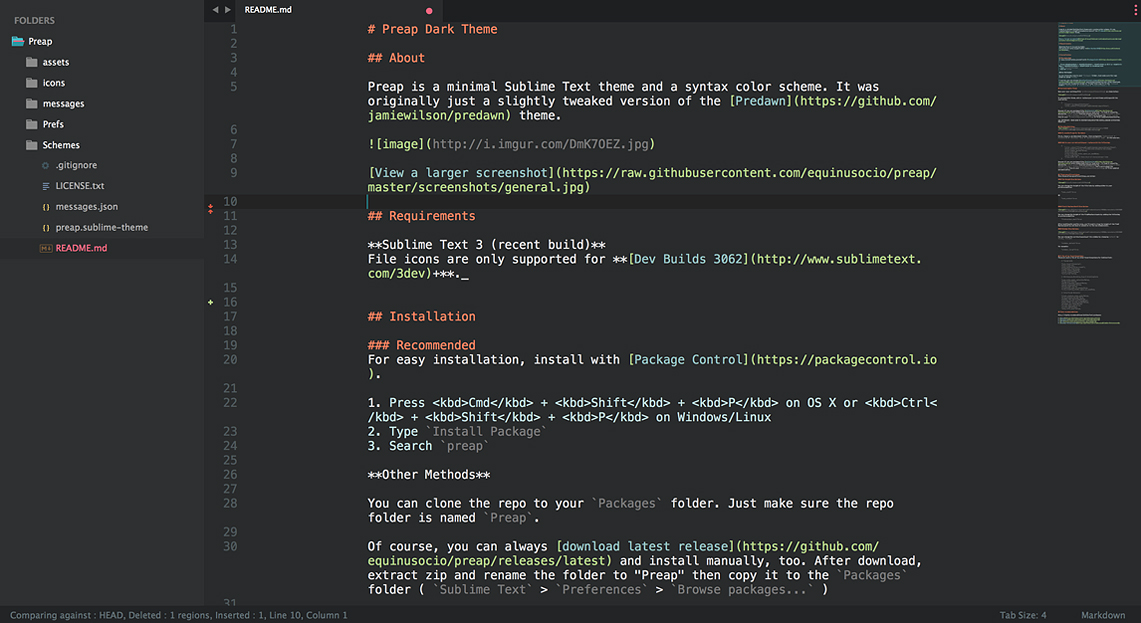
Task: Click the '## About' heading
Action: pos(396,58)
